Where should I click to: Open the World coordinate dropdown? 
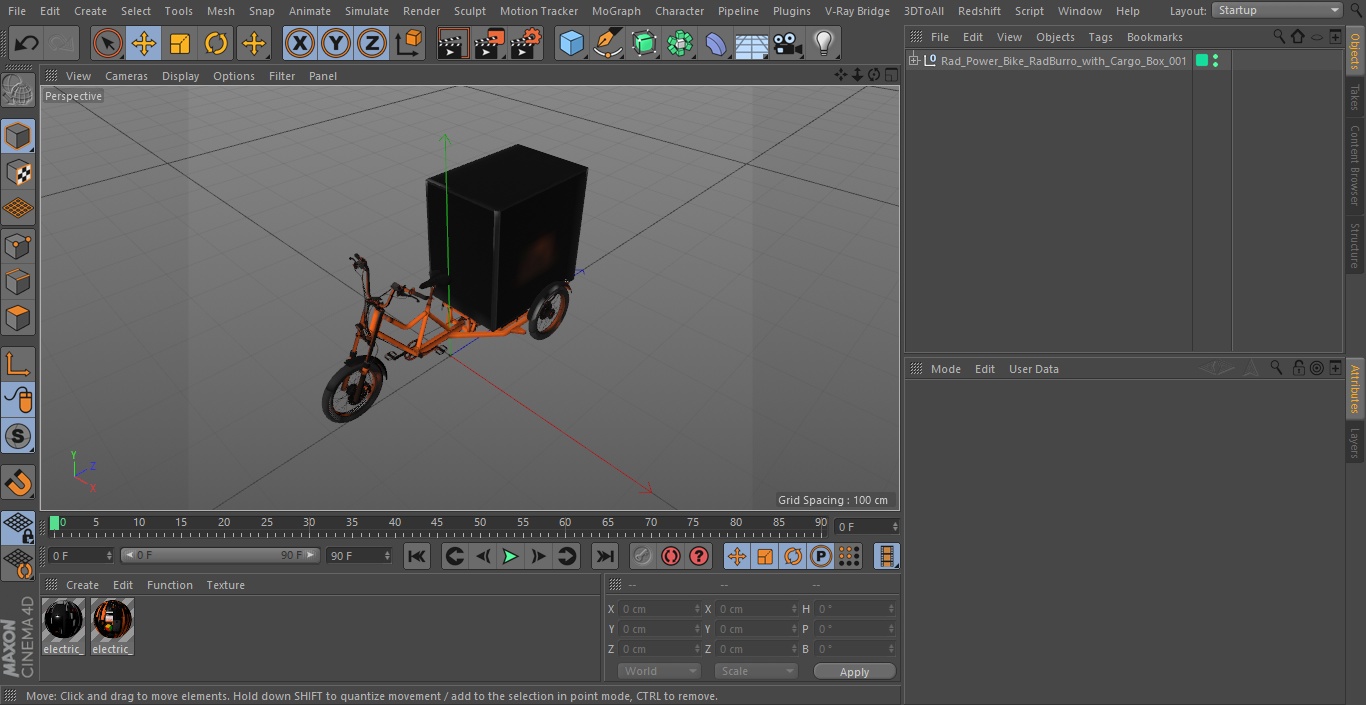click(659, 671)
